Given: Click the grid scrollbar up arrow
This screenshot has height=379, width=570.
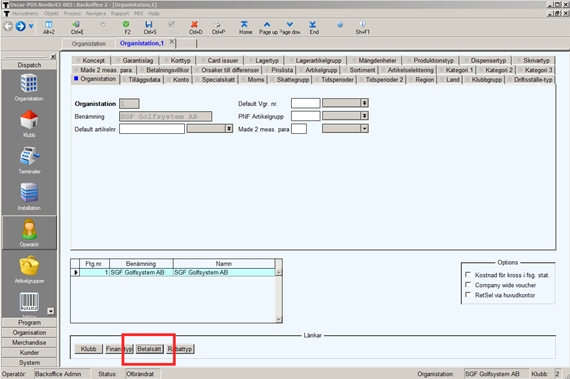Looking at the screenshot, I should coord(278,272).
